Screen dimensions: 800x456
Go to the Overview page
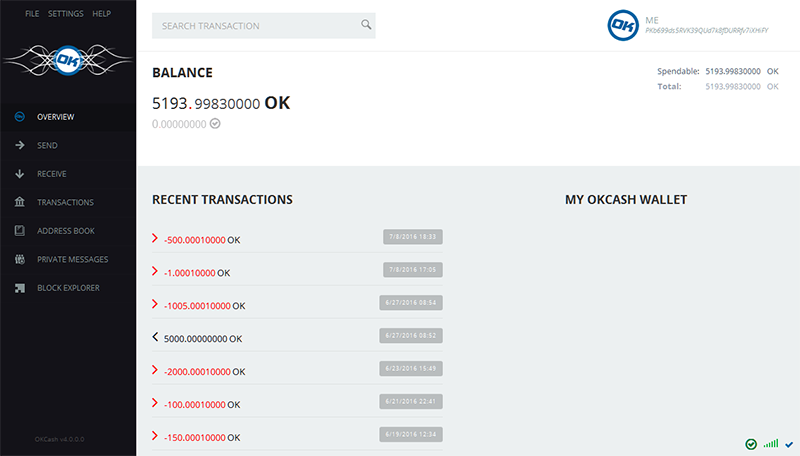click(68, 117)
